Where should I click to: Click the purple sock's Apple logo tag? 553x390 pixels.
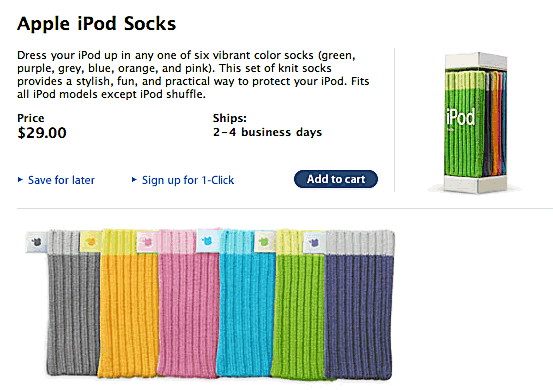pyautogui.click(x=314, y=242)
